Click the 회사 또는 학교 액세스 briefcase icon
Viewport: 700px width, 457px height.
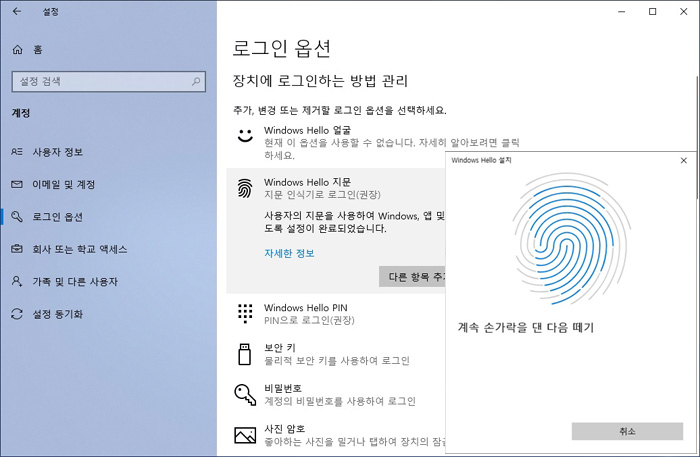17,249
